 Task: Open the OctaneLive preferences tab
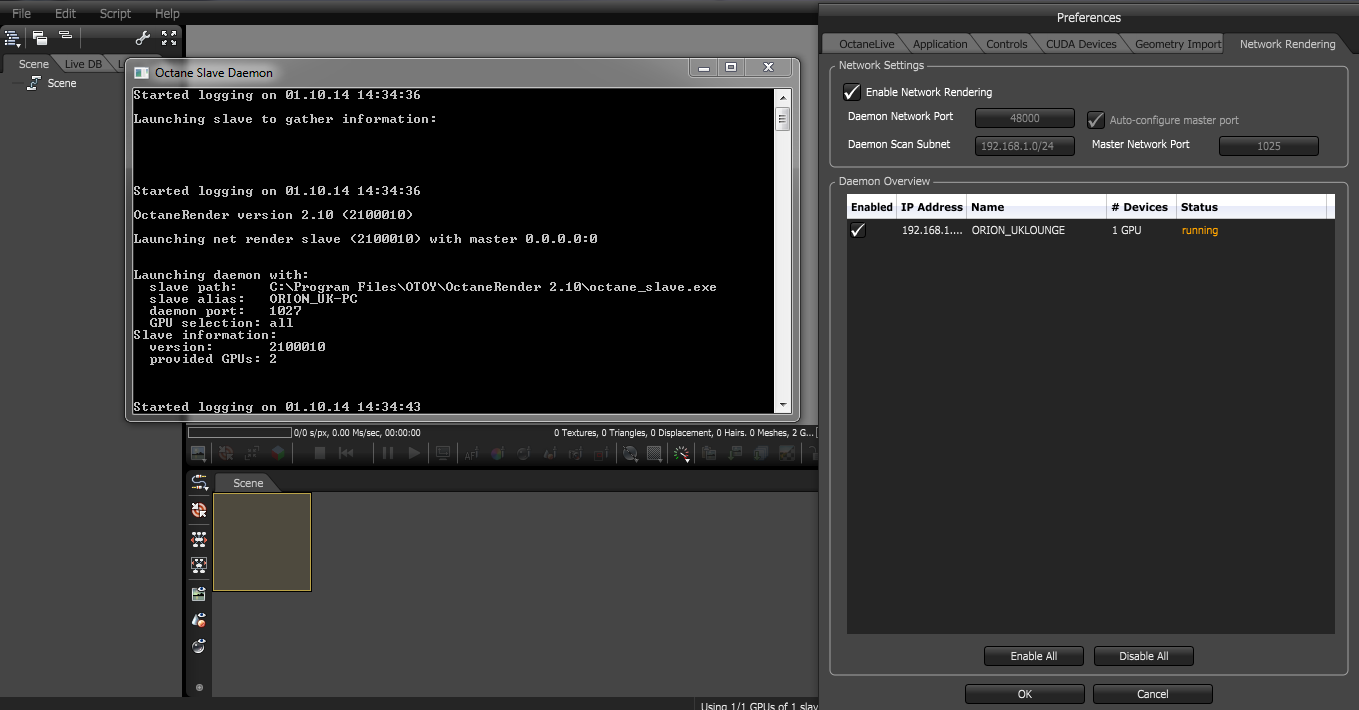[866, 44]
